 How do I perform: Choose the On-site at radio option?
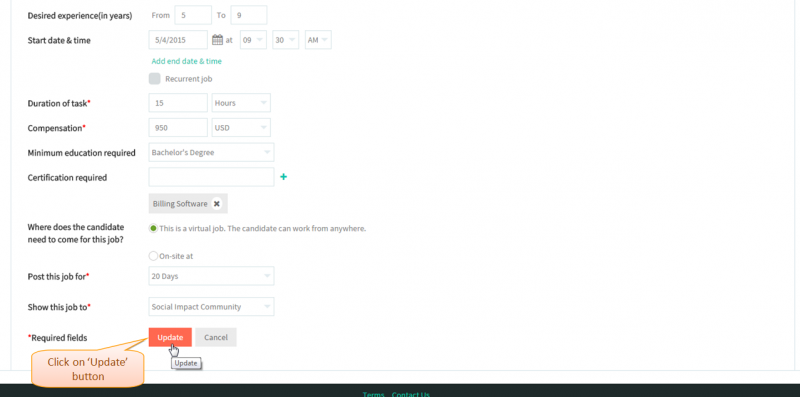pyautogui.click(x=153, y=256)
